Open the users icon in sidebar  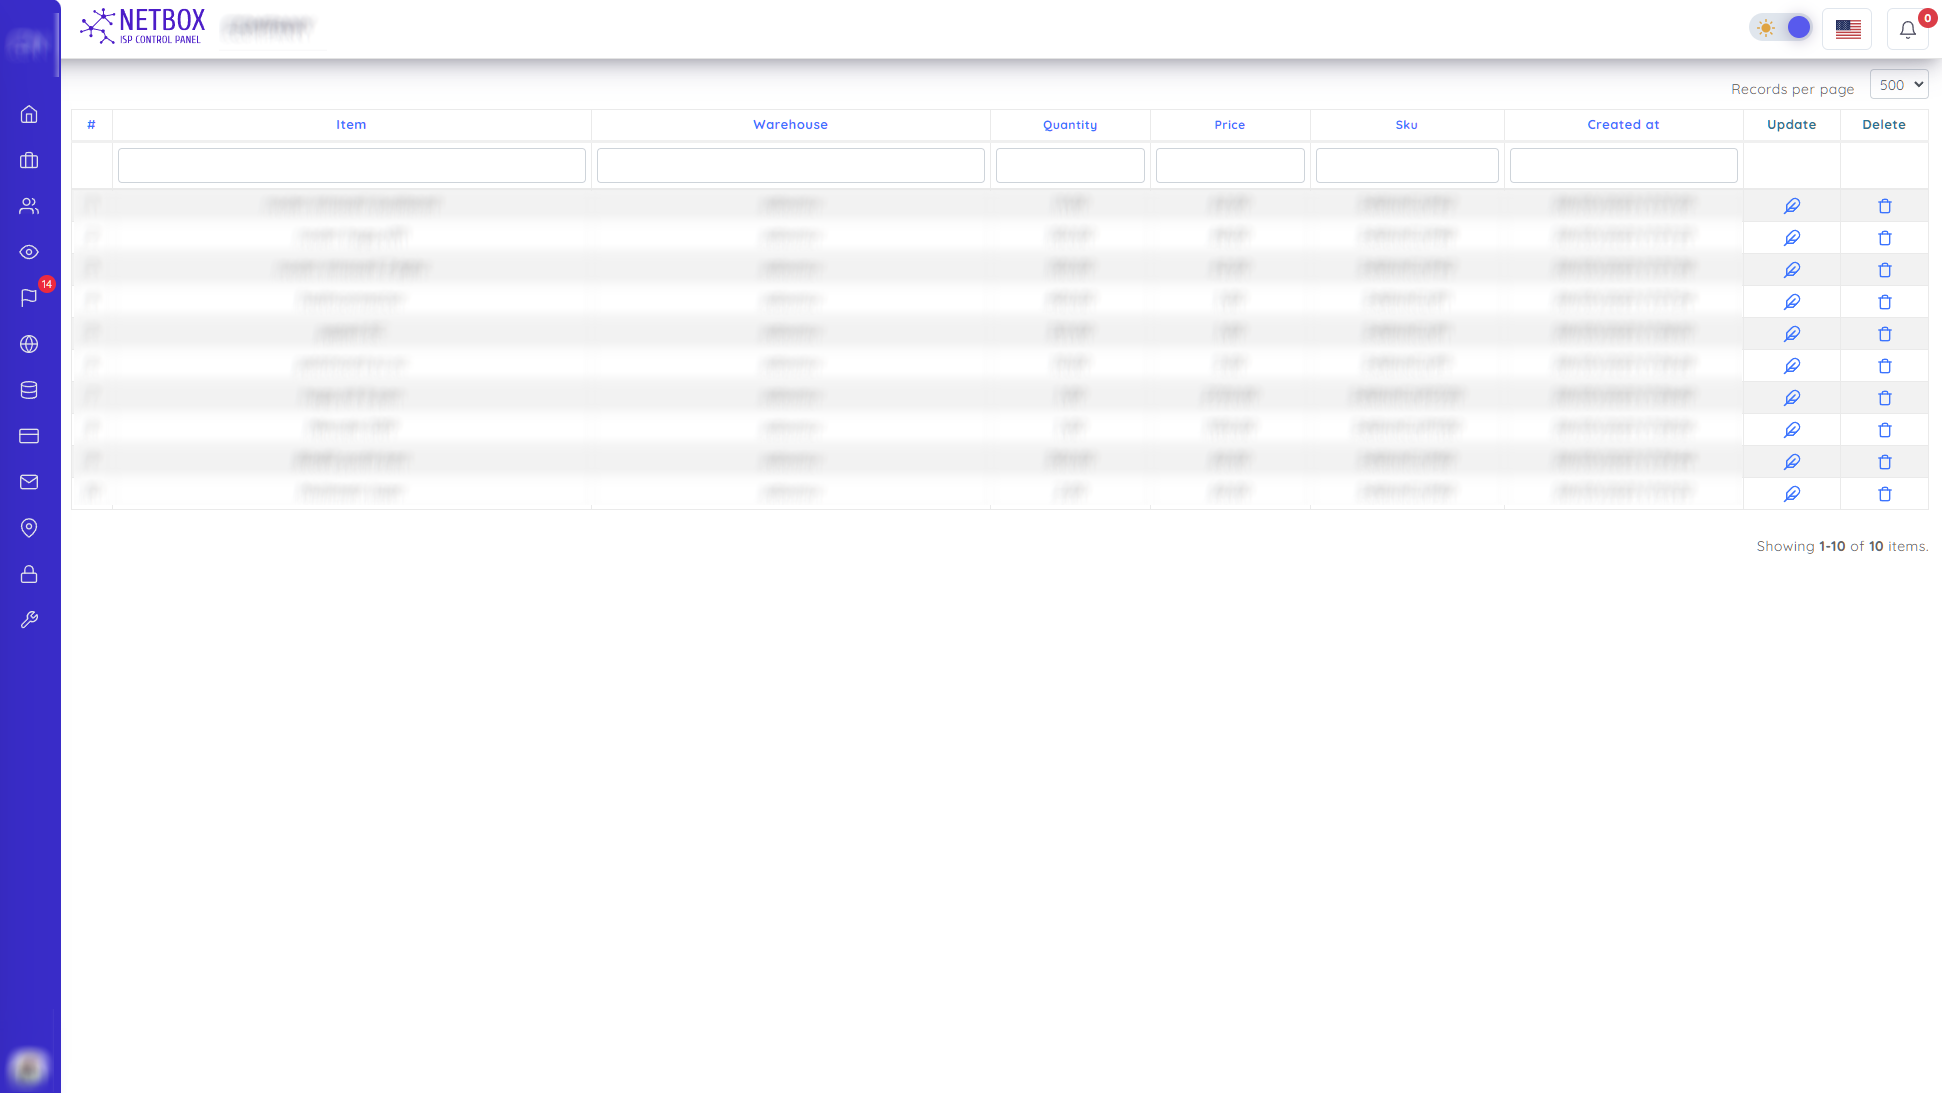pos(29,206)
